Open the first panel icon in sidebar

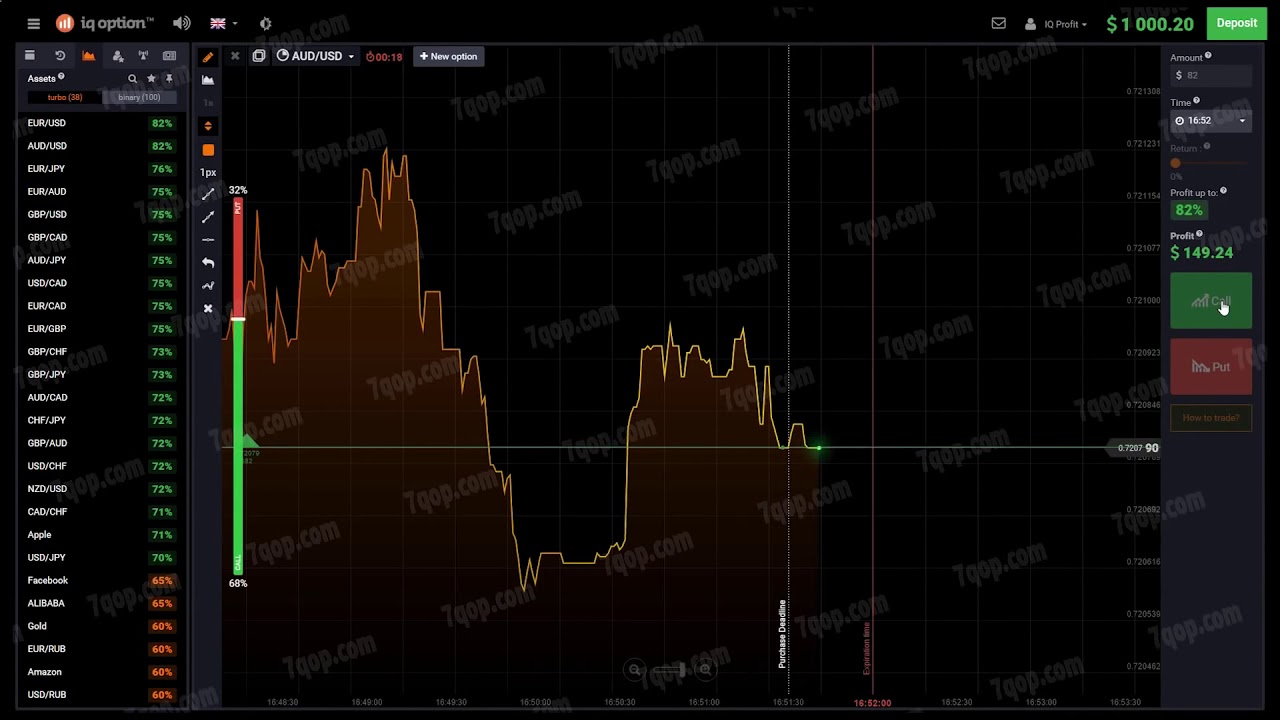coord(30,56)
